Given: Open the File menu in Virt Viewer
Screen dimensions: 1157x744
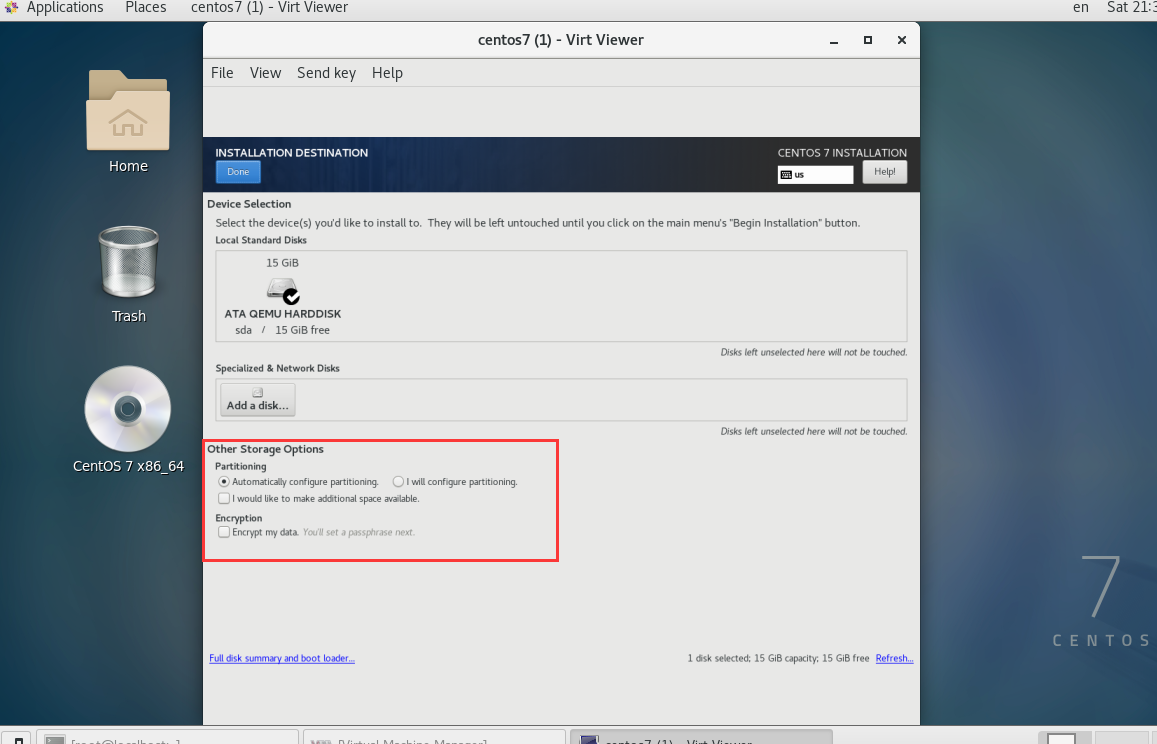Looking at the screenshot, I should [x=222, y=72].
